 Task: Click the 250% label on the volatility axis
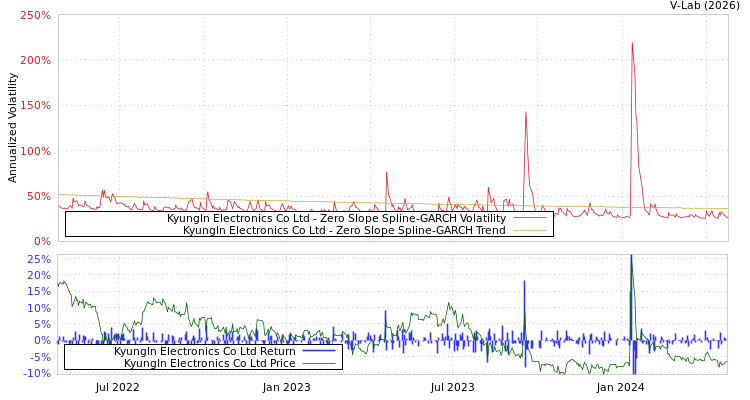tap(35, 16)
